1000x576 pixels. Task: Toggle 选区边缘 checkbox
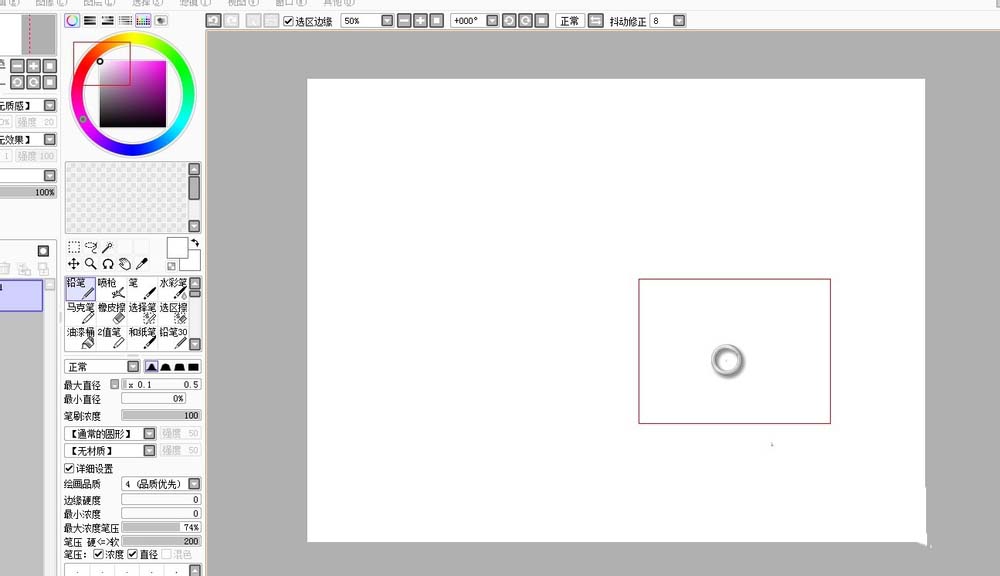tap(288, 21)
